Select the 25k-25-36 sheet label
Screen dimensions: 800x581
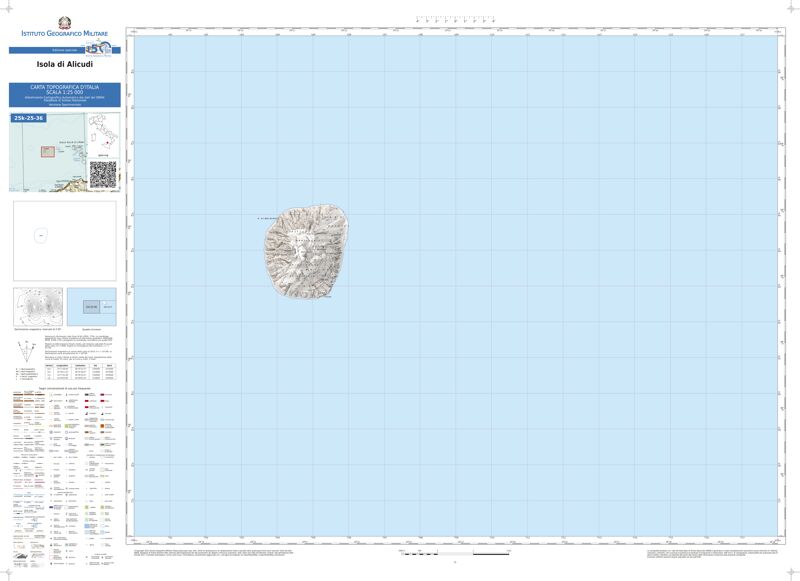[29, 118]
